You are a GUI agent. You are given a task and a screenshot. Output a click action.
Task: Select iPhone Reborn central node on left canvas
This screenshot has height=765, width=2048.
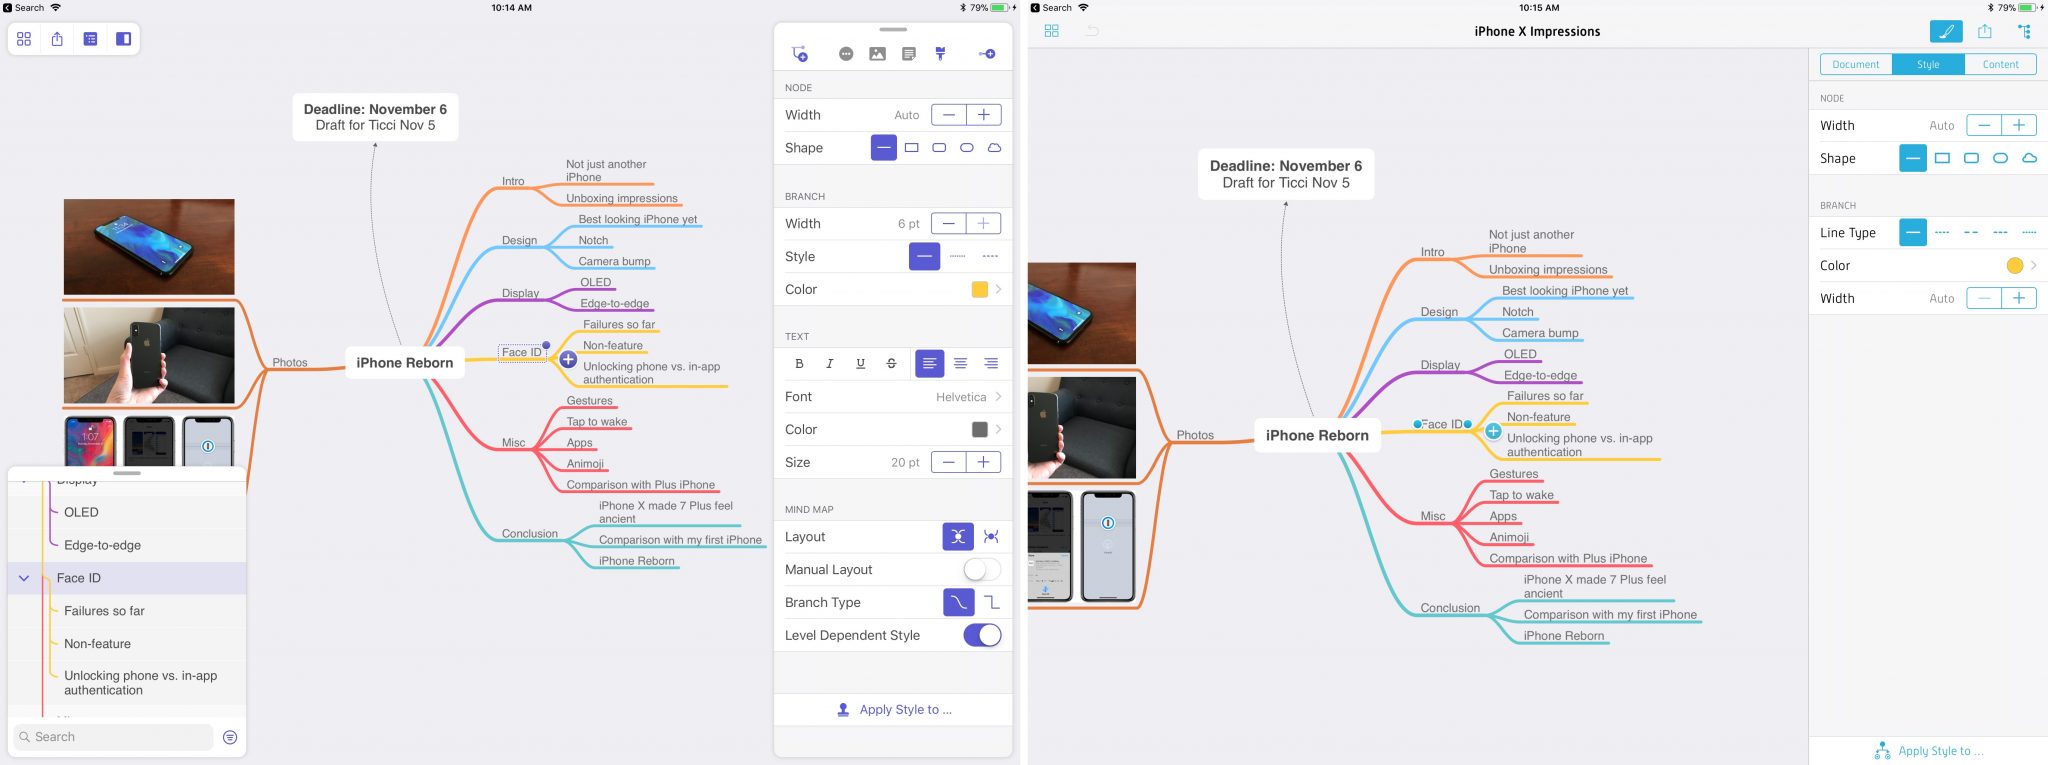pyautogui.click(x=405, y=363)
